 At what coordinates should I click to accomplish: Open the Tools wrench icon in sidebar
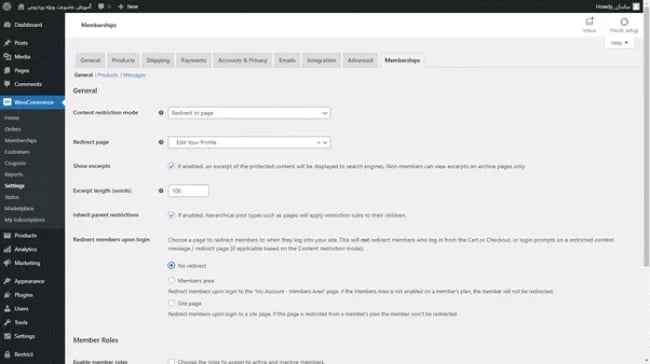[7, 322]
